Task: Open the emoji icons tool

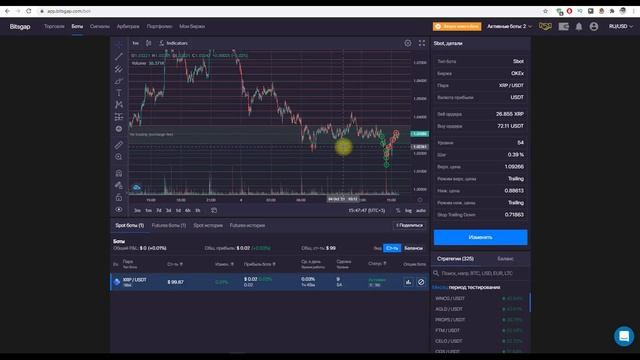Action: tap(119, 129)
